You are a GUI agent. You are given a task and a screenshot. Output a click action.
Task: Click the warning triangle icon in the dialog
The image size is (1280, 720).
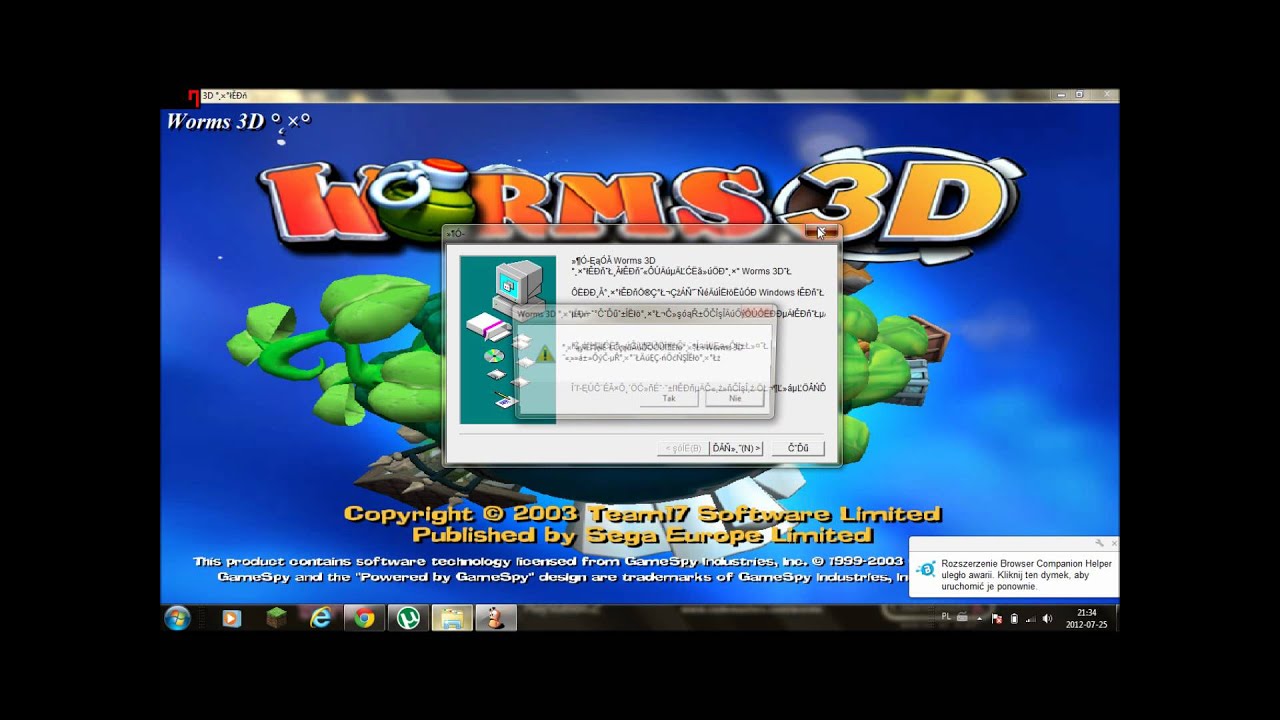coord(544,354)
